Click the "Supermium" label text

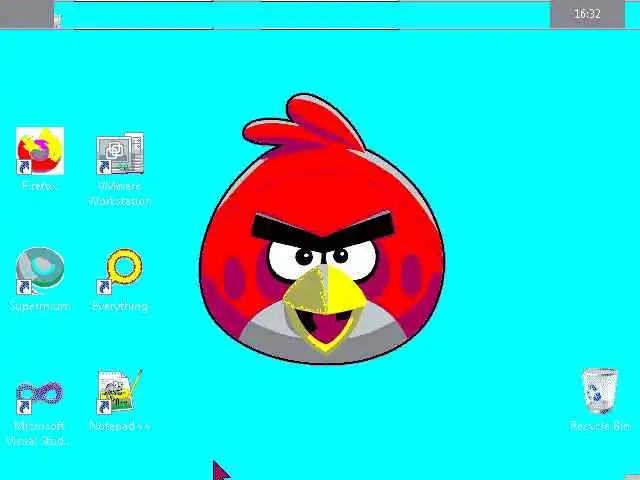(40, 306)
